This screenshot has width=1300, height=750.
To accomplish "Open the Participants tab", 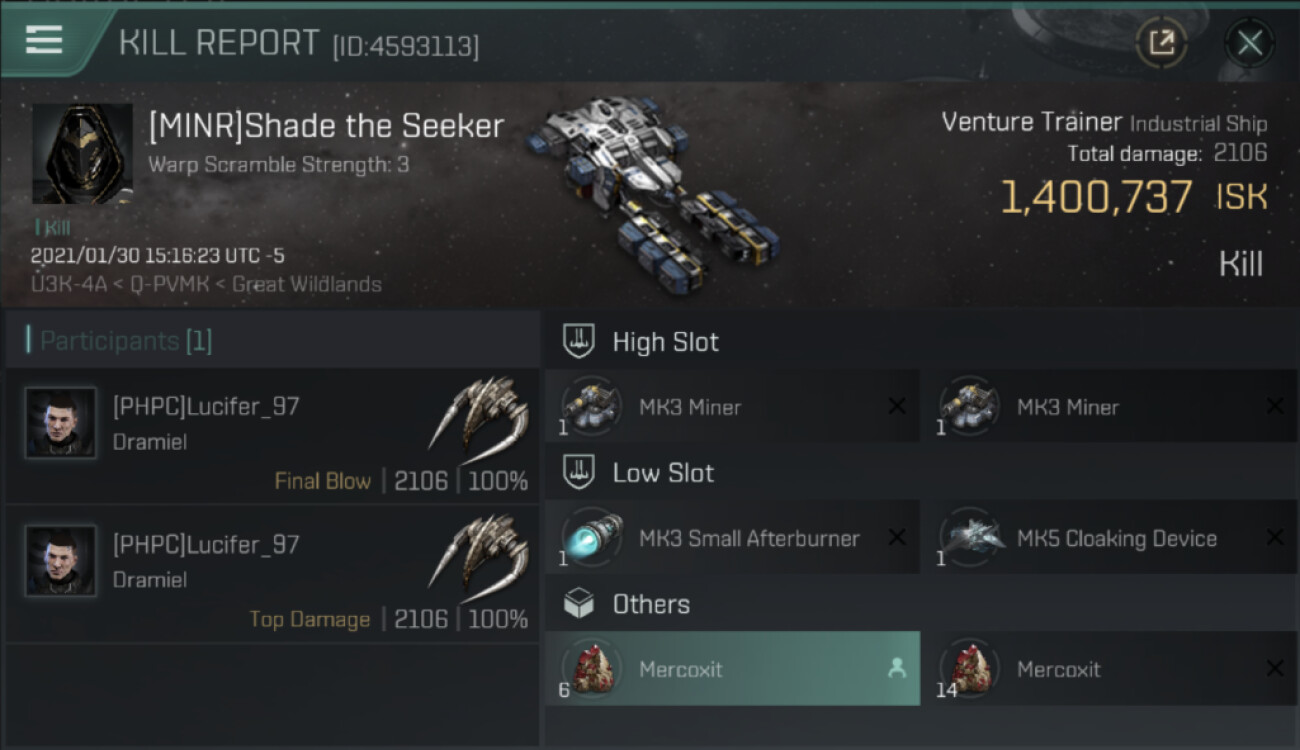I will pos(125,341).
